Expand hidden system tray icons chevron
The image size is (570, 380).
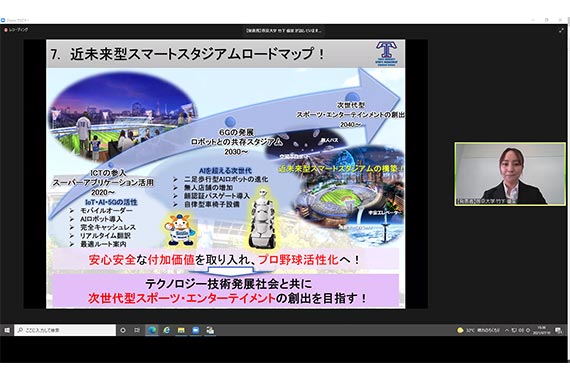click(507, 330)
